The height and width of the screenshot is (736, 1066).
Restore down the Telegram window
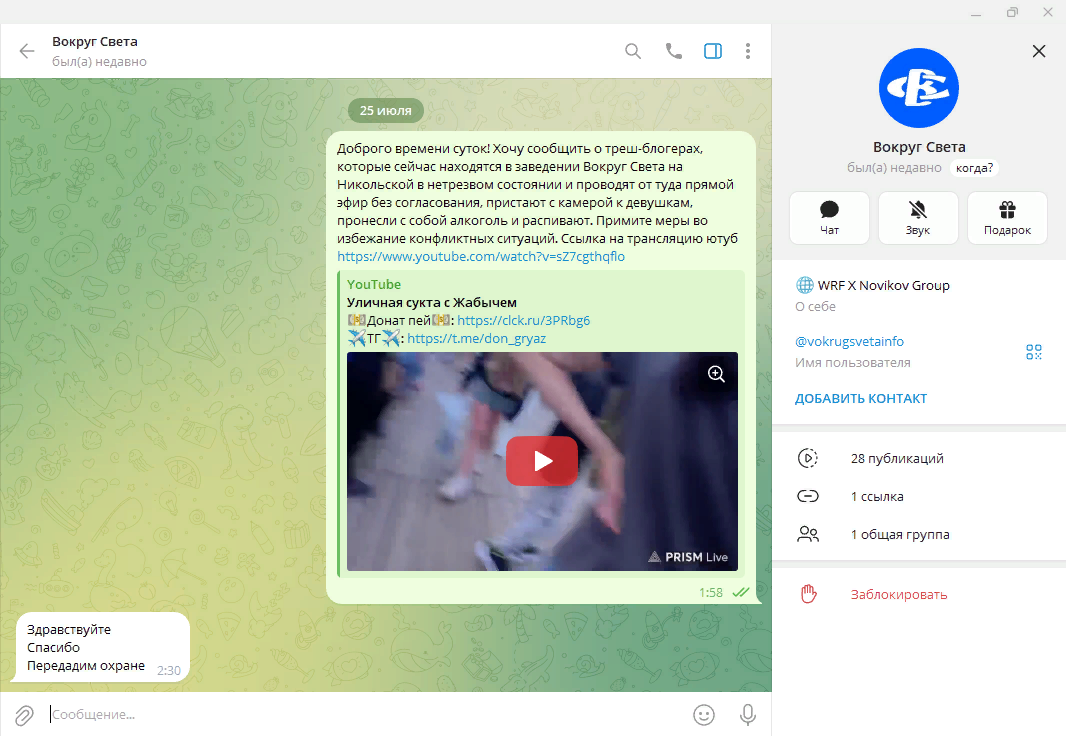point(1012,12)
